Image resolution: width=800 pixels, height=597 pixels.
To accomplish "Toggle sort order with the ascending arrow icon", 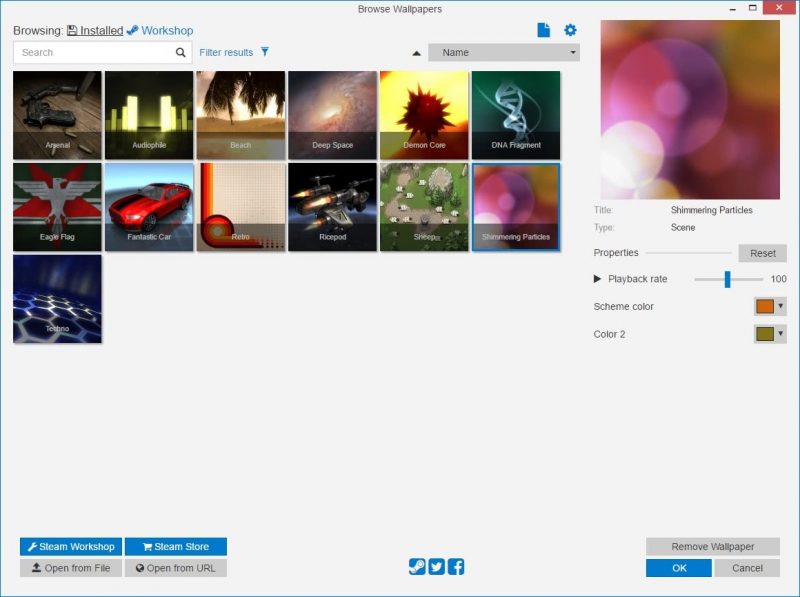I will tap(416, 51).
